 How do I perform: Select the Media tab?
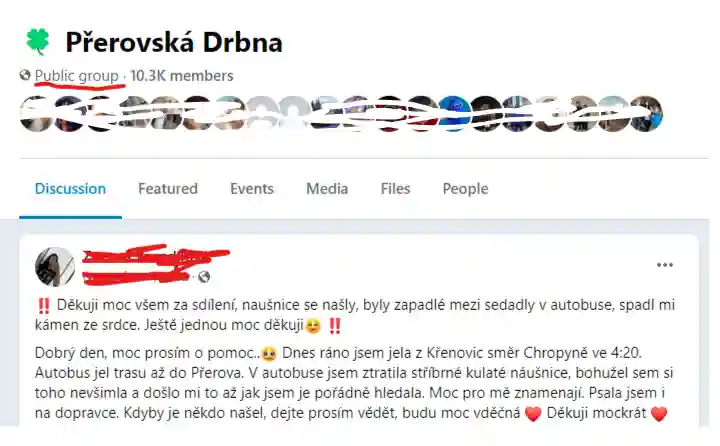coord(327,189)
